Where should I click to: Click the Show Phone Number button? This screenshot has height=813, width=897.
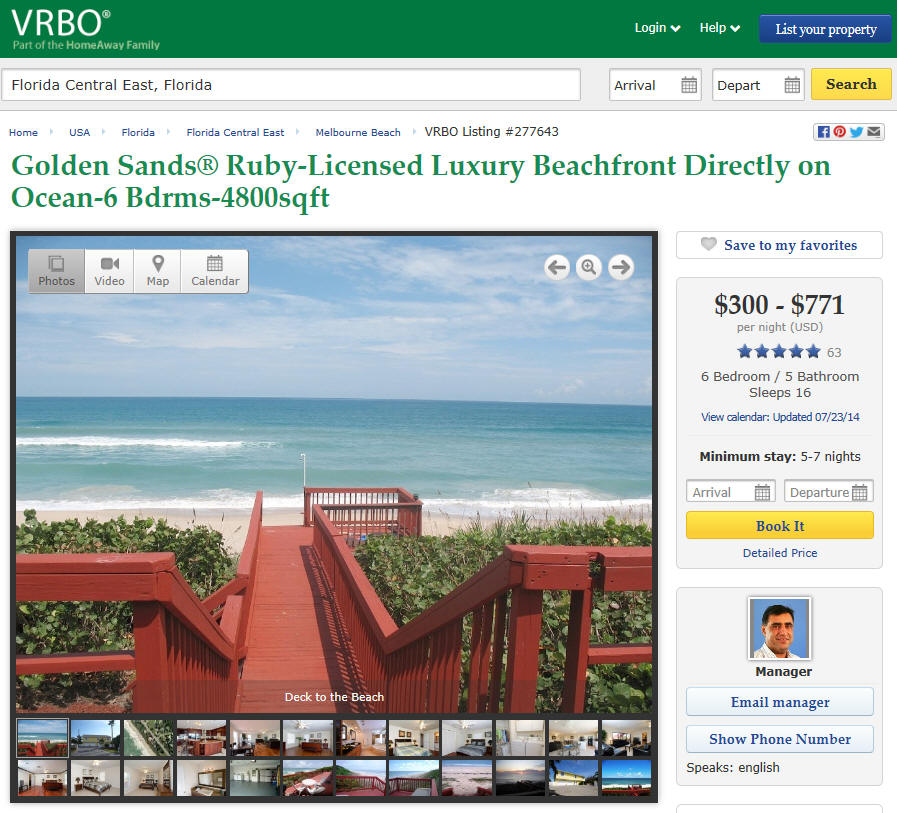(780, 739)
